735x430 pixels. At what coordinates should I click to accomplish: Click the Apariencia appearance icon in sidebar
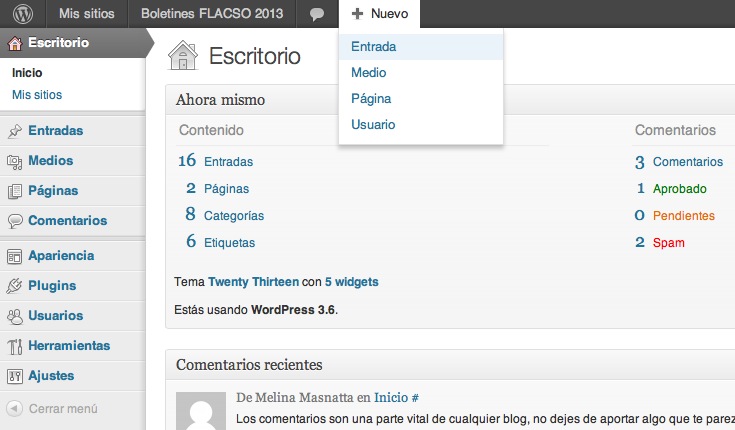15,256
